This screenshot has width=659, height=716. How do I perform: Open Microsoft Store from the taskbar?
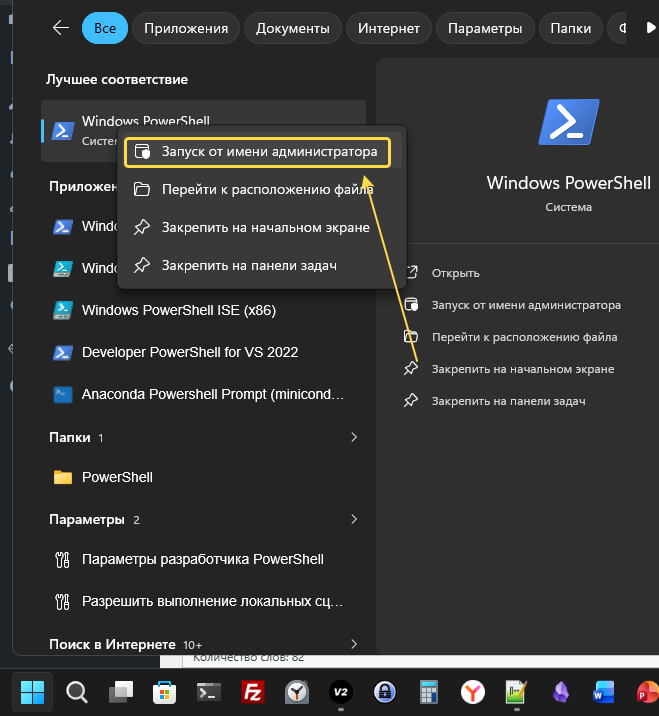(x=165, y=691)
